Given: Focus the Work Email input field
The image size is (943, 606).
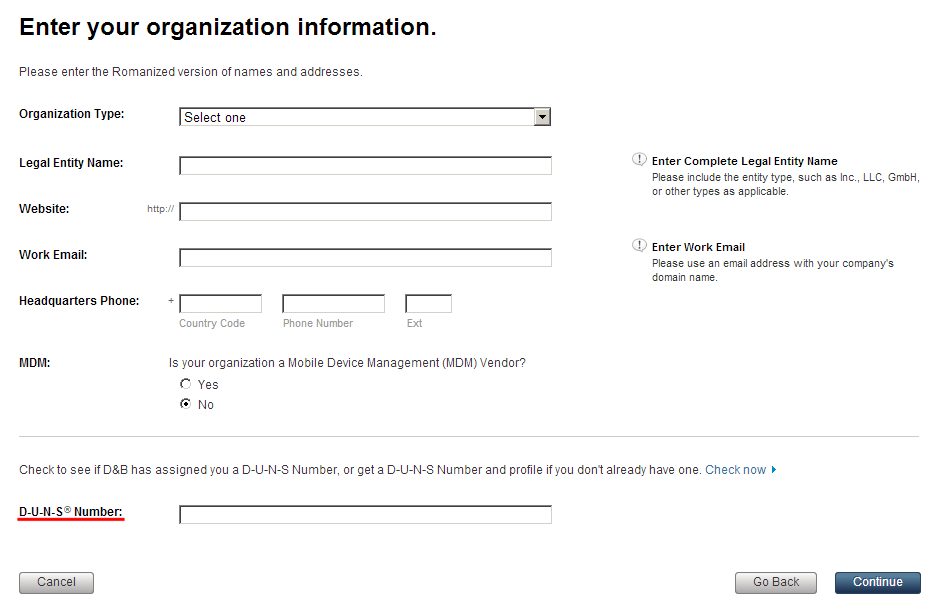Looking at the screenshot, I should pyautogui.click(x=365, y=257).
